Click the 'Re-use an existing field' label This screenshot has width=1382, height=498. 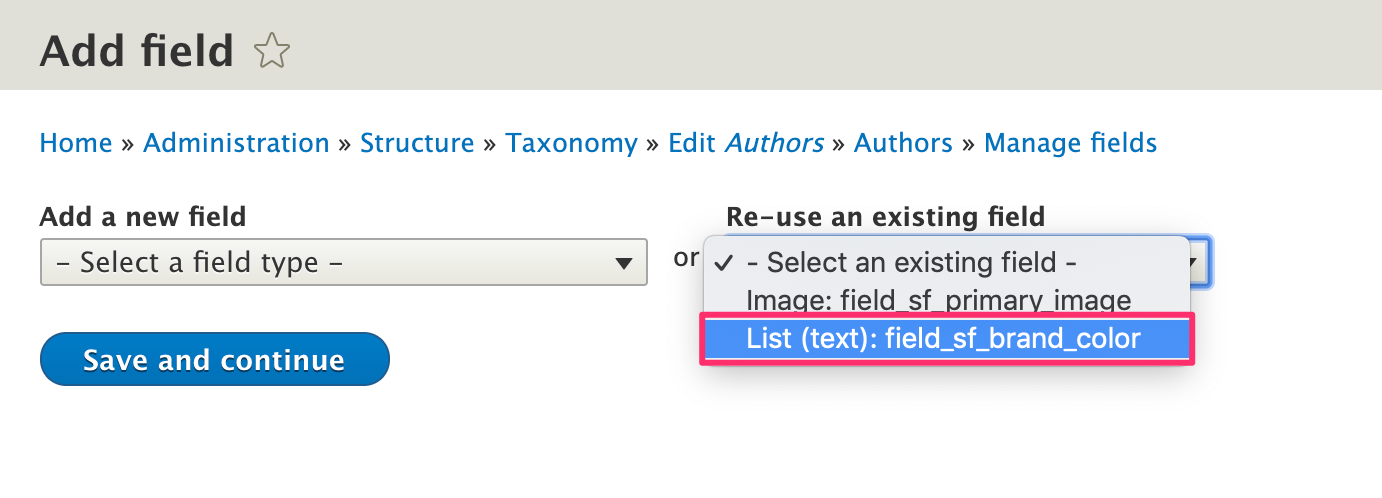tap(885, 216)
